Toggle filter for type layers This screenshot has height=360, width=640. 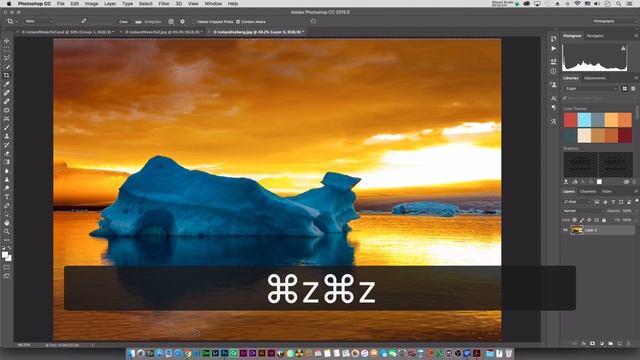613,202
